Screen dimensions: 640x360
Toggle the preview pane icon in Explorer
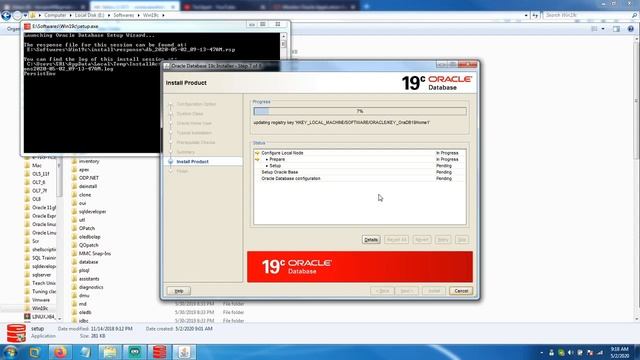616,29
